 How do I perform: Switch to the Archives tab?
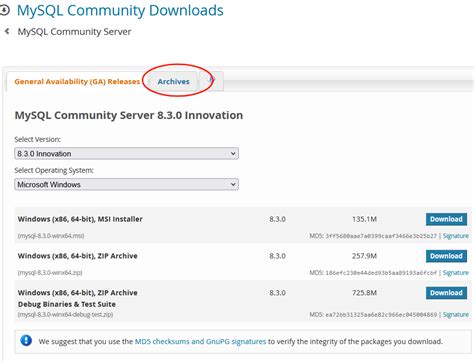pos(173,81)
